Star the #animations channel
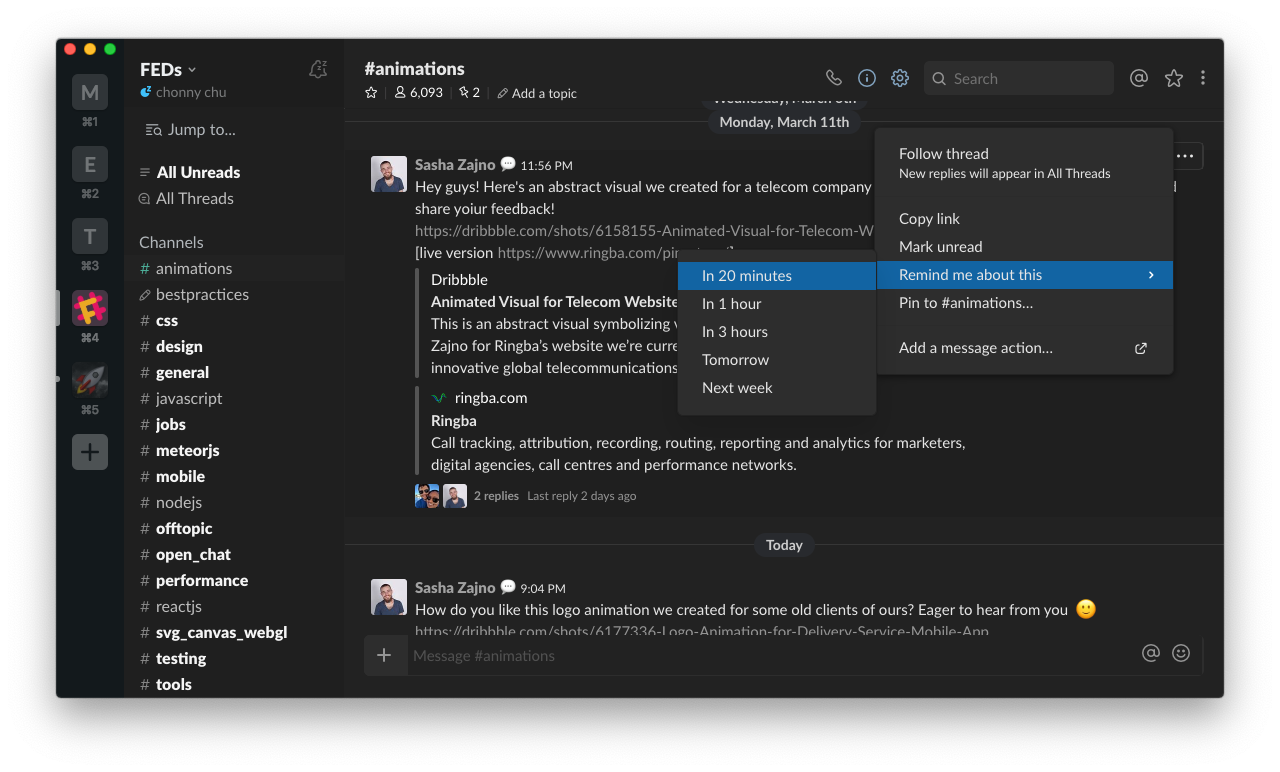The height and width of the screenshot is (772, 1280). [371, 93]
